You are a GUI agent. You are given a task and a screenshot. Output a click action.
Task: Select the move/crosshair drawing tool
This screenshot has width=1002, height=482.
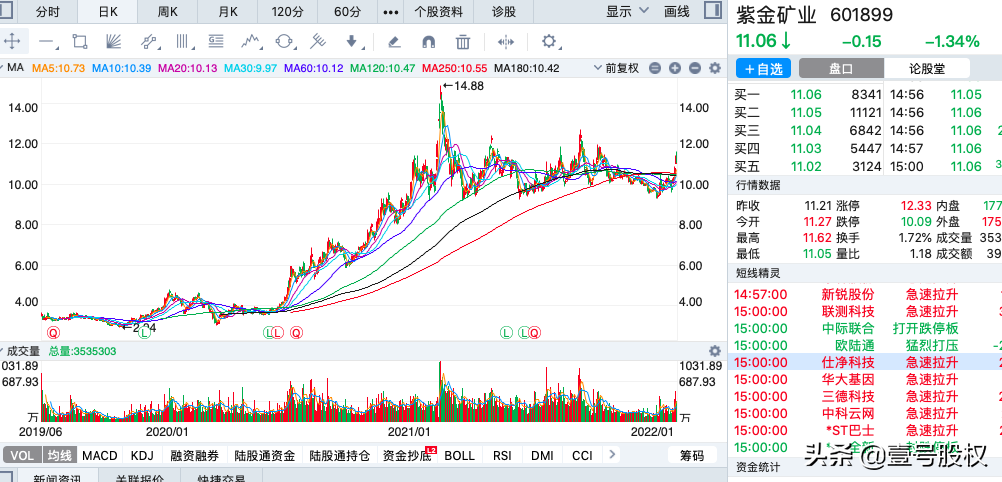point(12,42)
